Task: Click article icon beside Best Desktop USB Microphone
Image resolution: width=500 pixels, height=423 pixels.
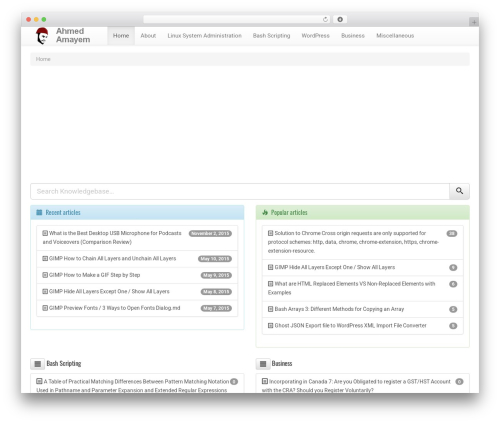Action: coord(45,233)
